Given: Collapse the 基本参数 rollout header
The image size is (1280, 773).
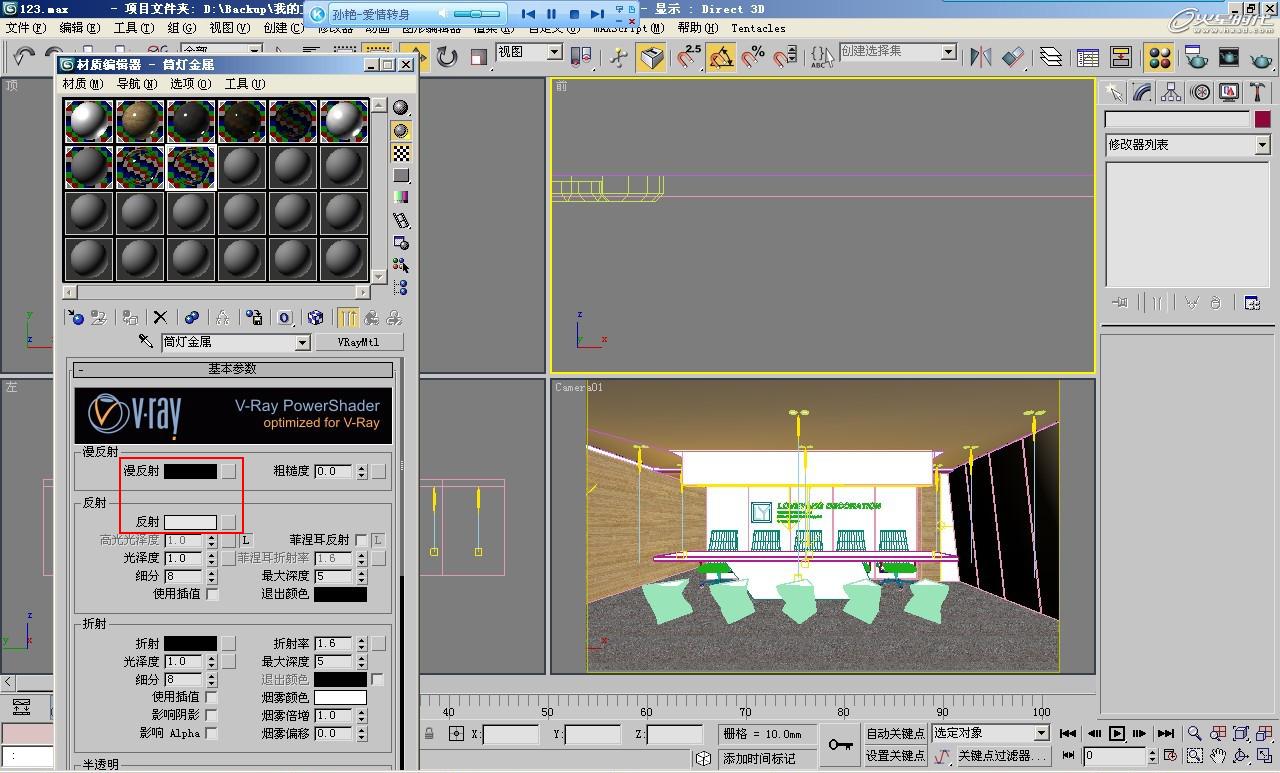Looking at the screenshot, I should 232,369.
